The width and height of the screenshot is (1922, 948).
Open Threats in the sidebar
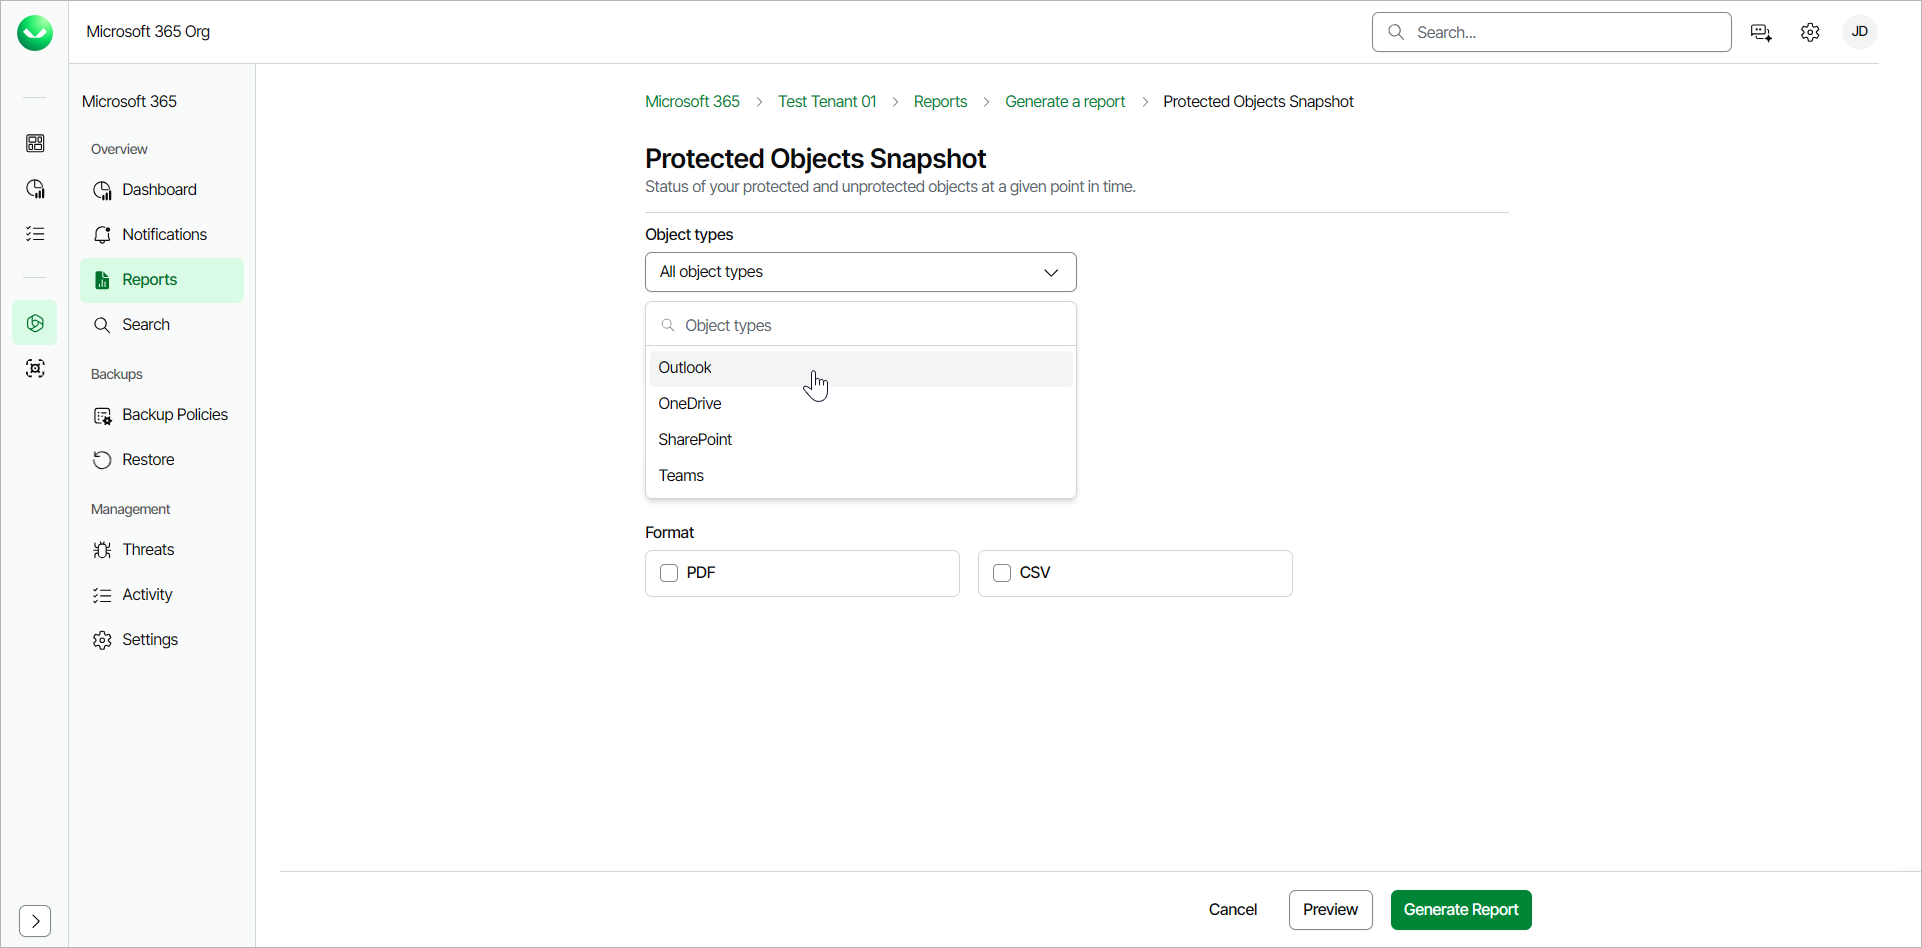[x=162, y=550]
